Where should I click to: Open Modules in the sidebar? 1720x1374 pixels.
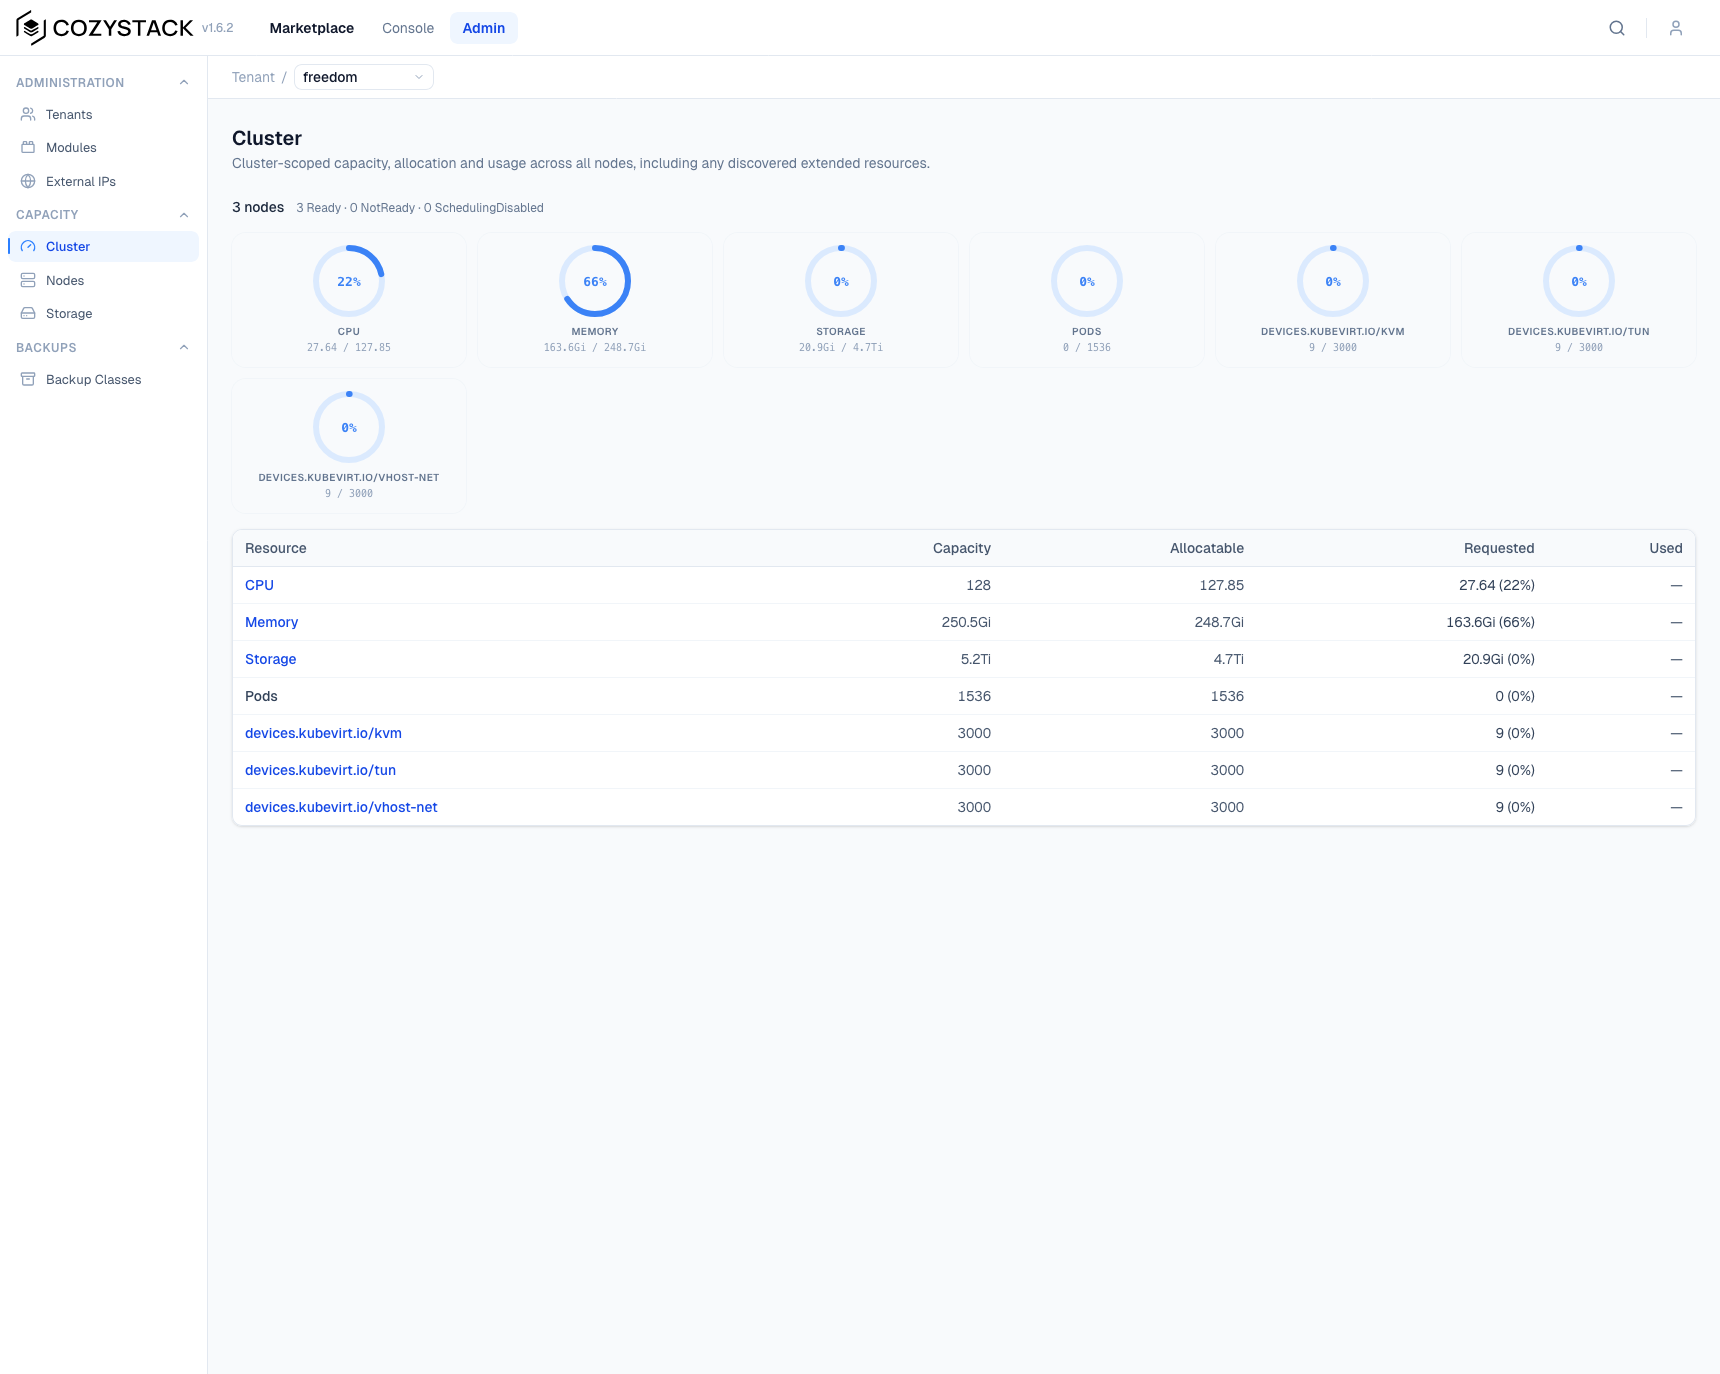103,147
